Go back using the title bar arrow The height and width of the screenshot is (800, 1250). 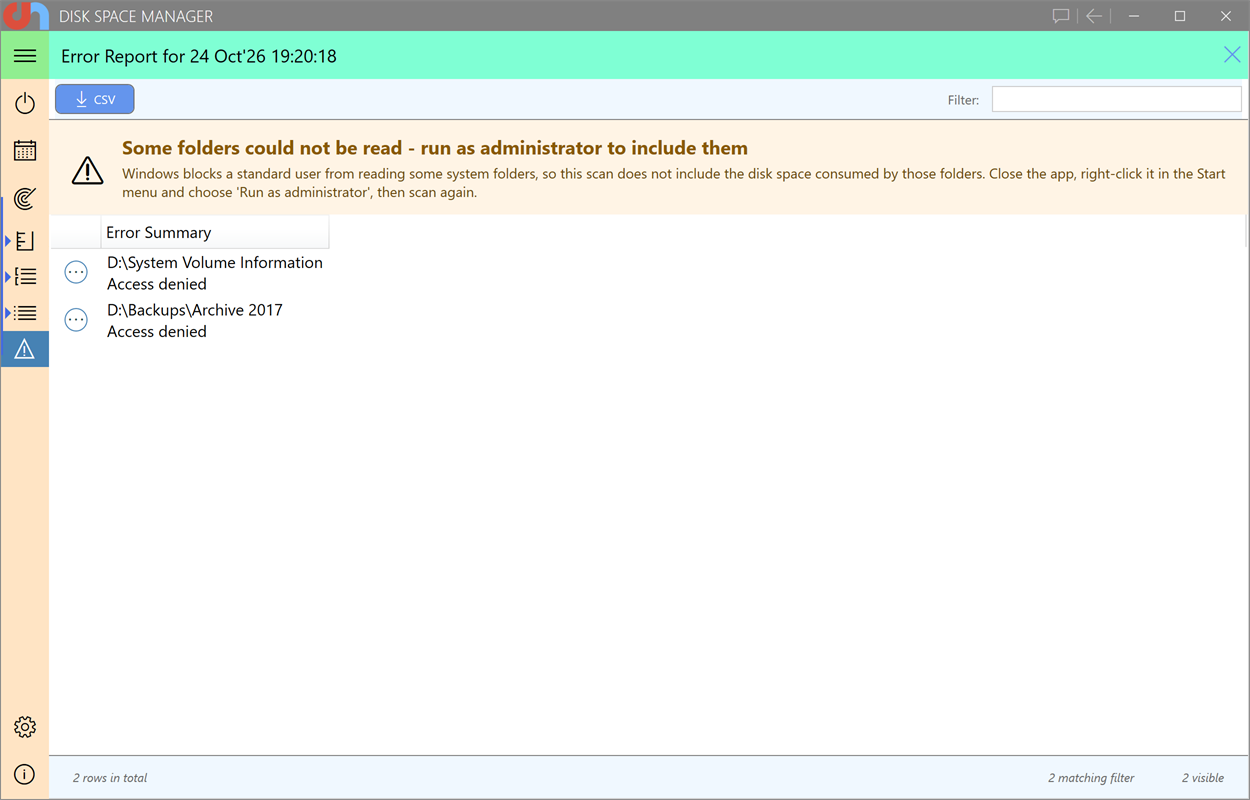[x=1094, y=16]
